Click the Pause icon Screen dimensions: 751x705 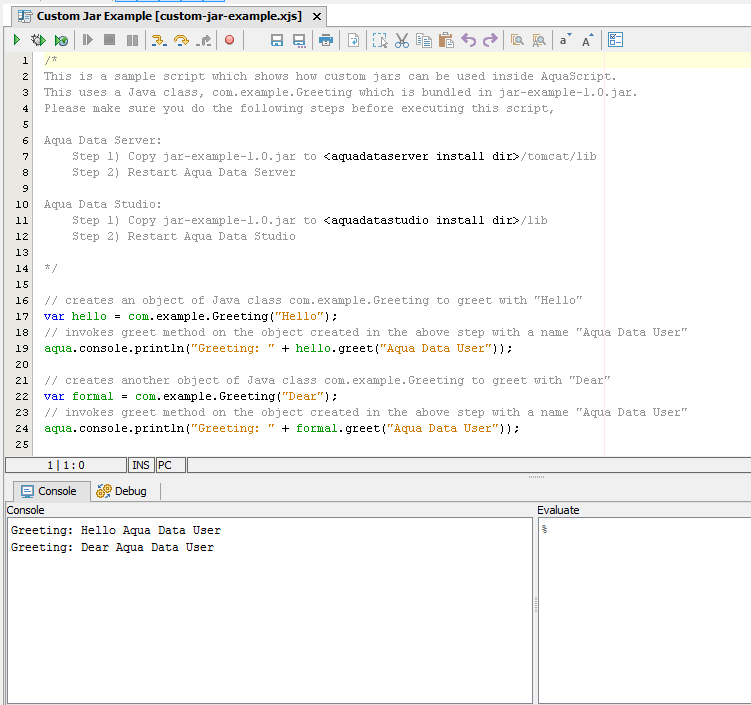(x=132, y=40)
